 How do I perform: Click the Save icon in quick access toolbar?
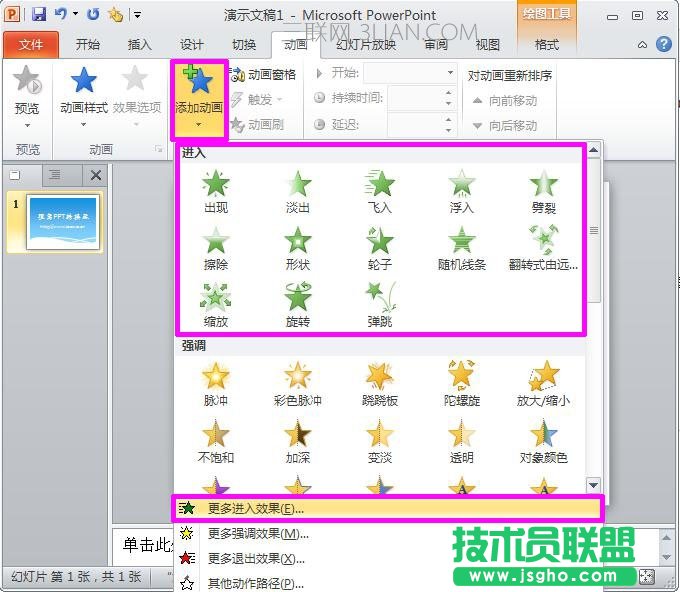pos(39,14)
